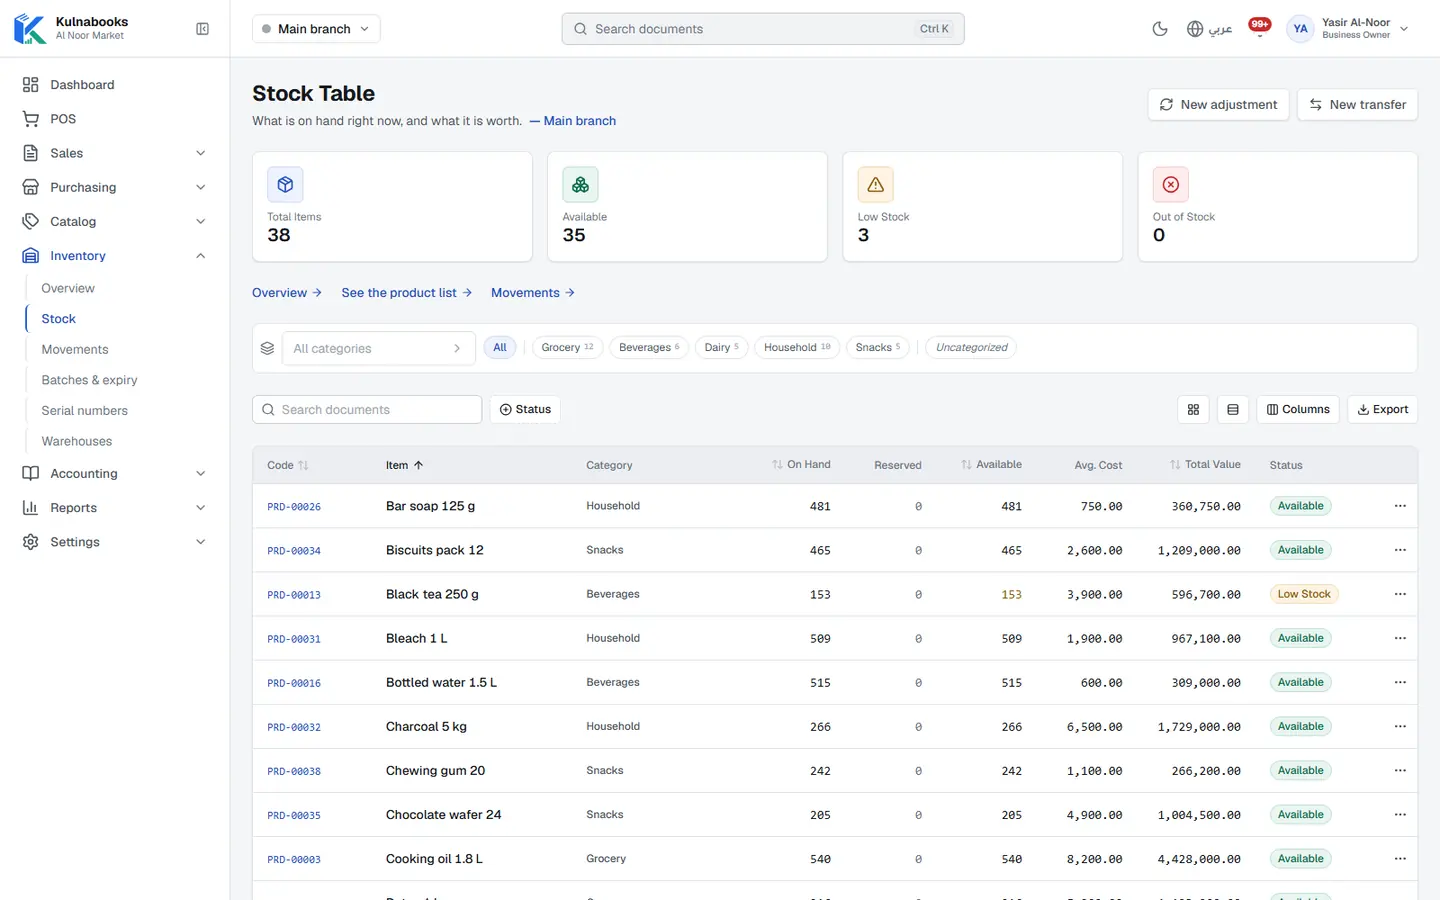Screen dimensions: 1440x900
Task: Filter by Uncategorized chip
Action: tap(971, 348)
